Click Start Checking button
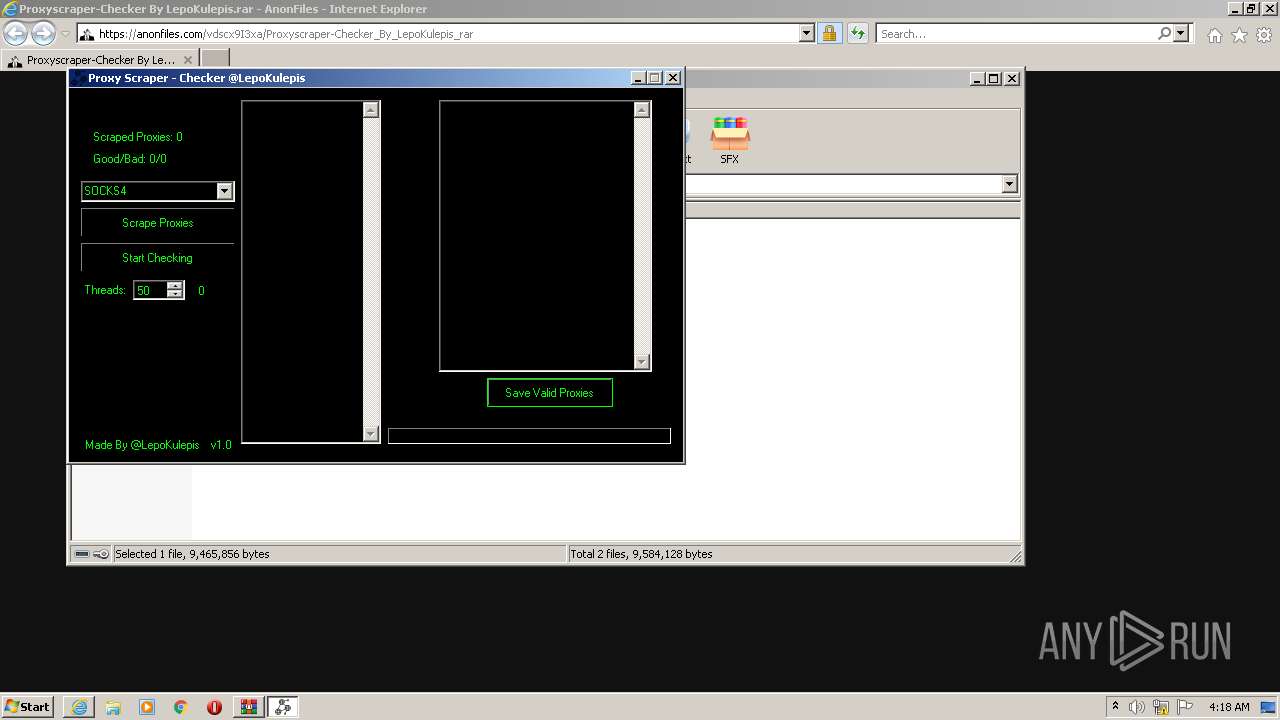The width and height of the screenshot is (1280, 720). (x=157, y=258)
